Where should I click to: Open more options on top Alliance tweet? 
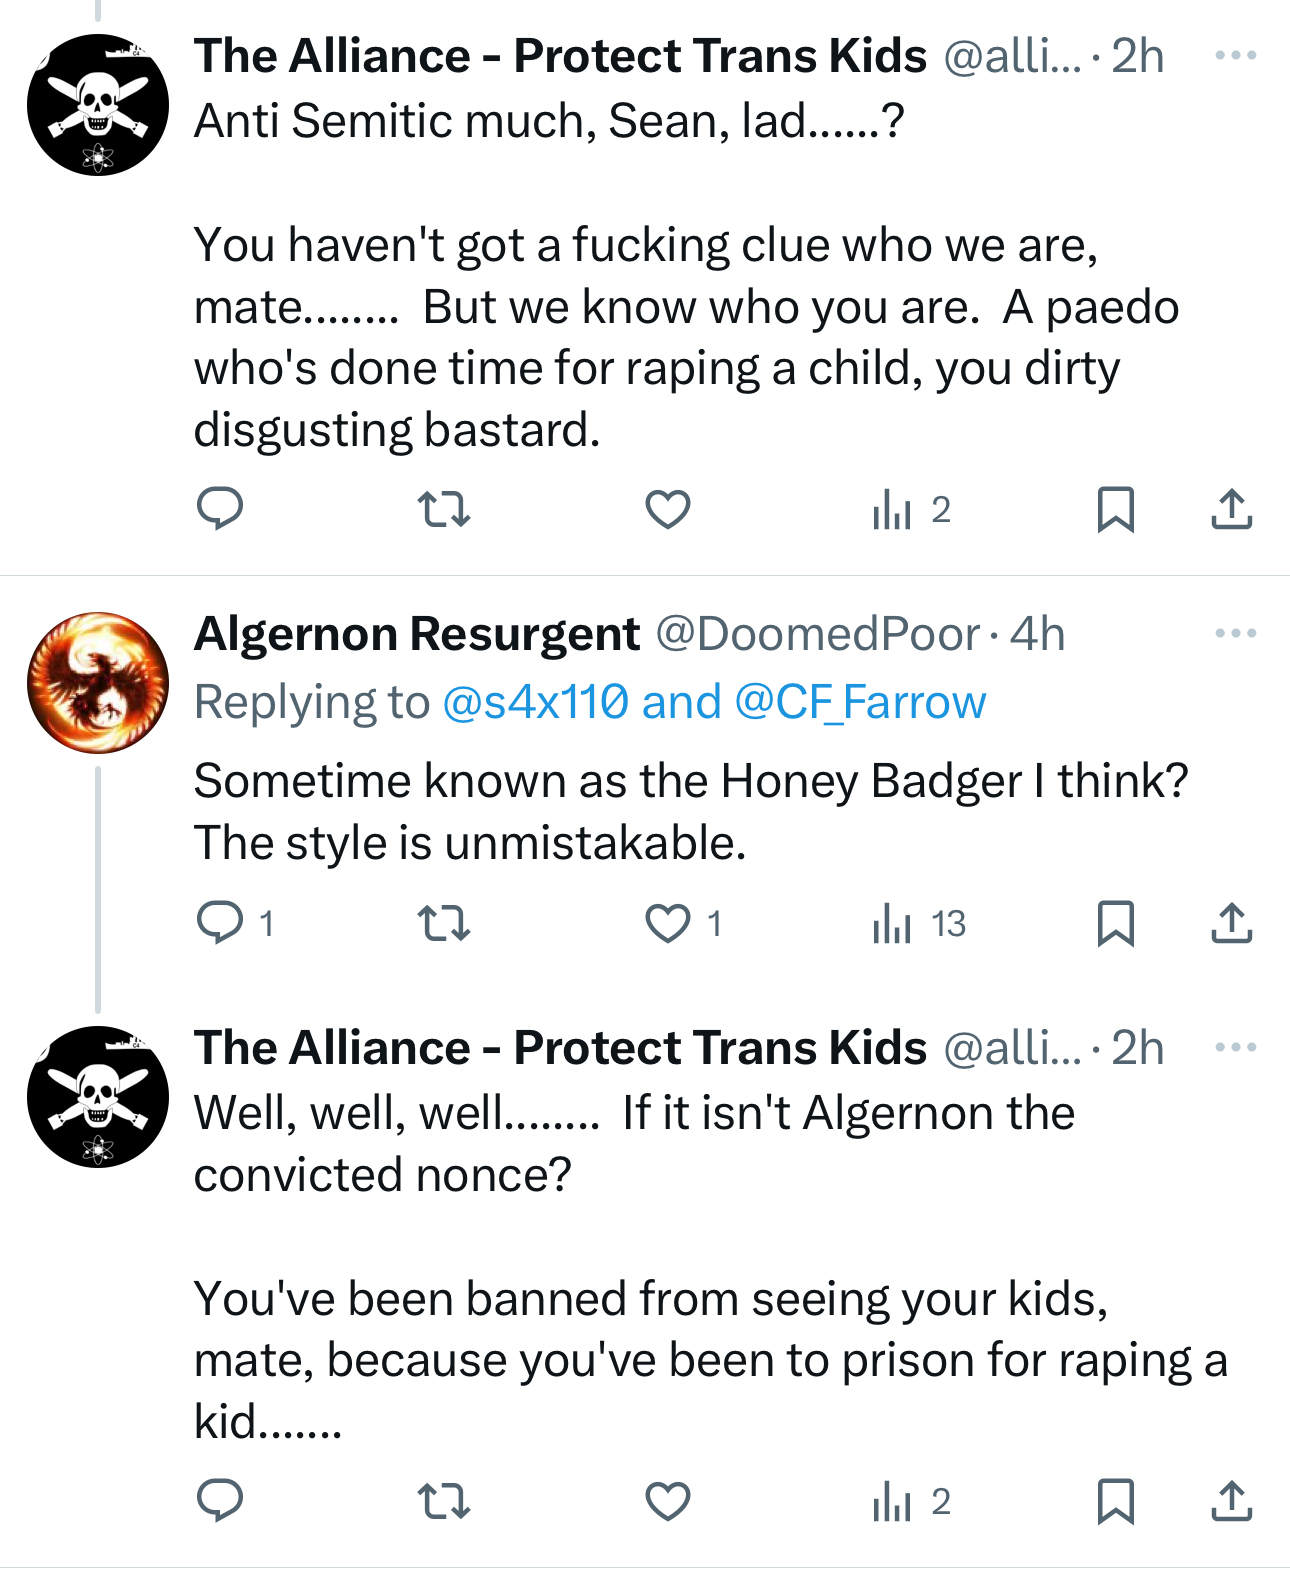pos(1235,55)
